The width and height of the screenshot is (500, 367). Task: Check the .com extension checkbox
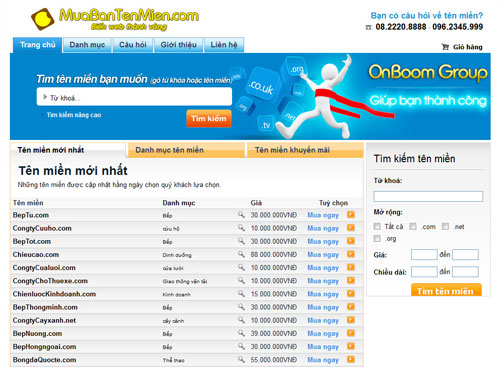coord(413,226)
